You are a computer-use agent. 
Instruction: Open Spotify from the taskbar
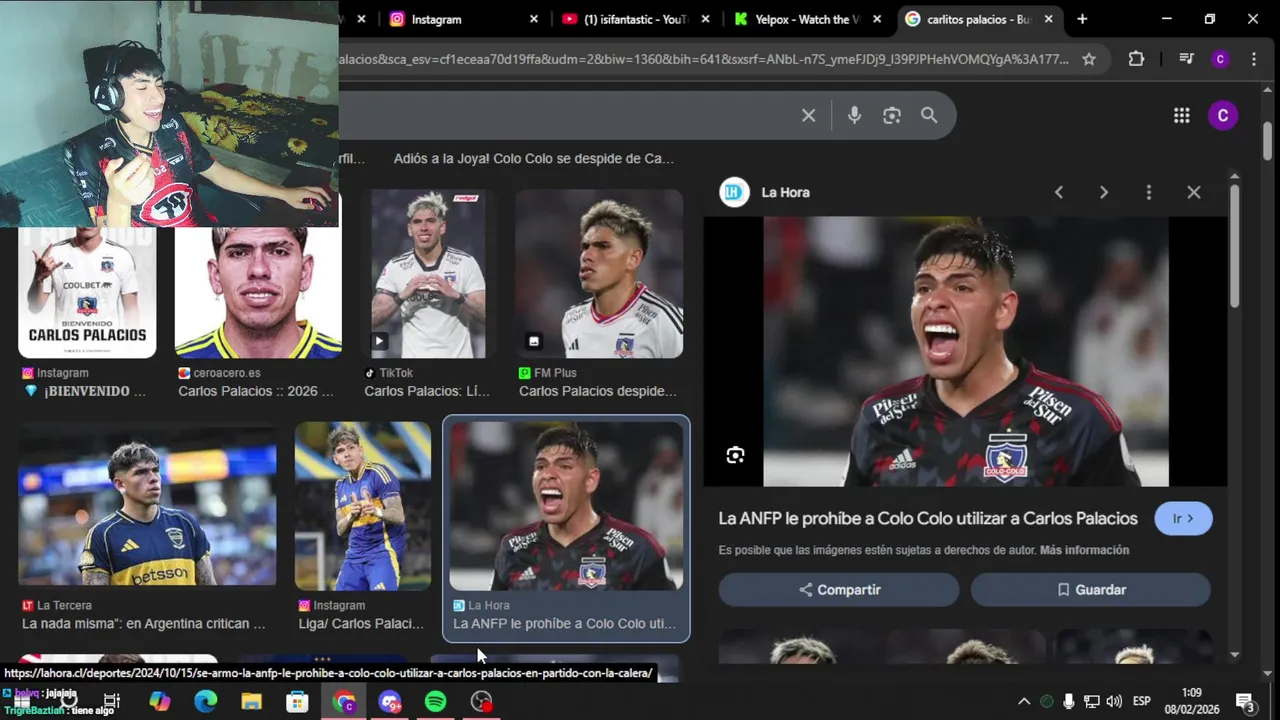(x=435, y=702)
